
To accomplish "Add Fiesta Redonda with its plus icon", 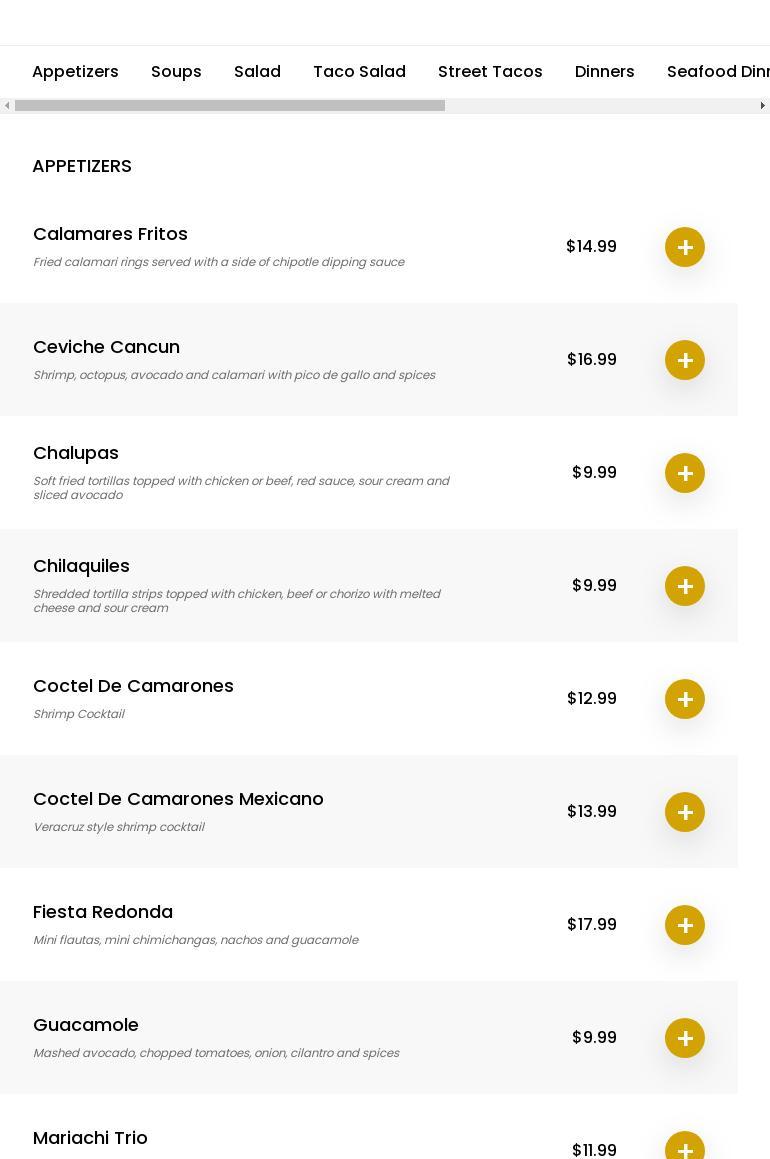I will tap(685, 925).
